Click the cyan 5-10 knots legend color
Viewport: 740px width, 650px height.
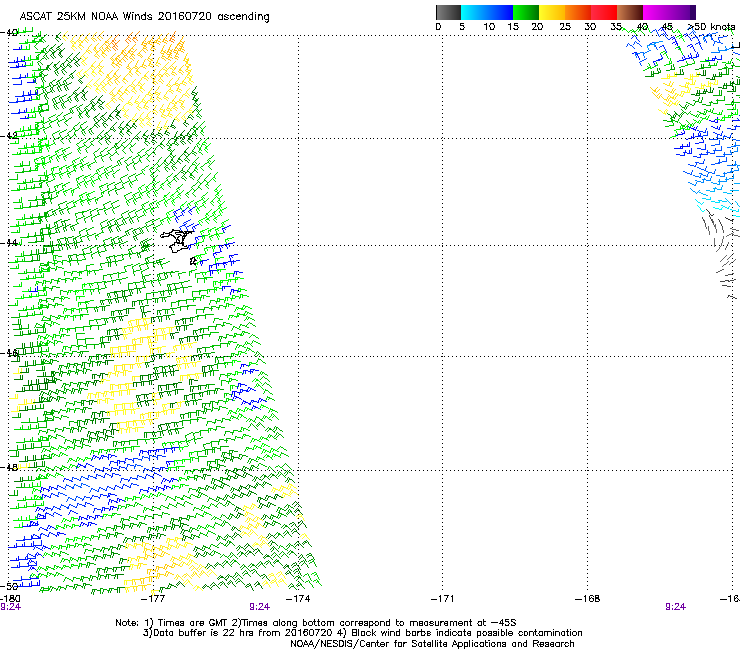[x=474, y=12]
